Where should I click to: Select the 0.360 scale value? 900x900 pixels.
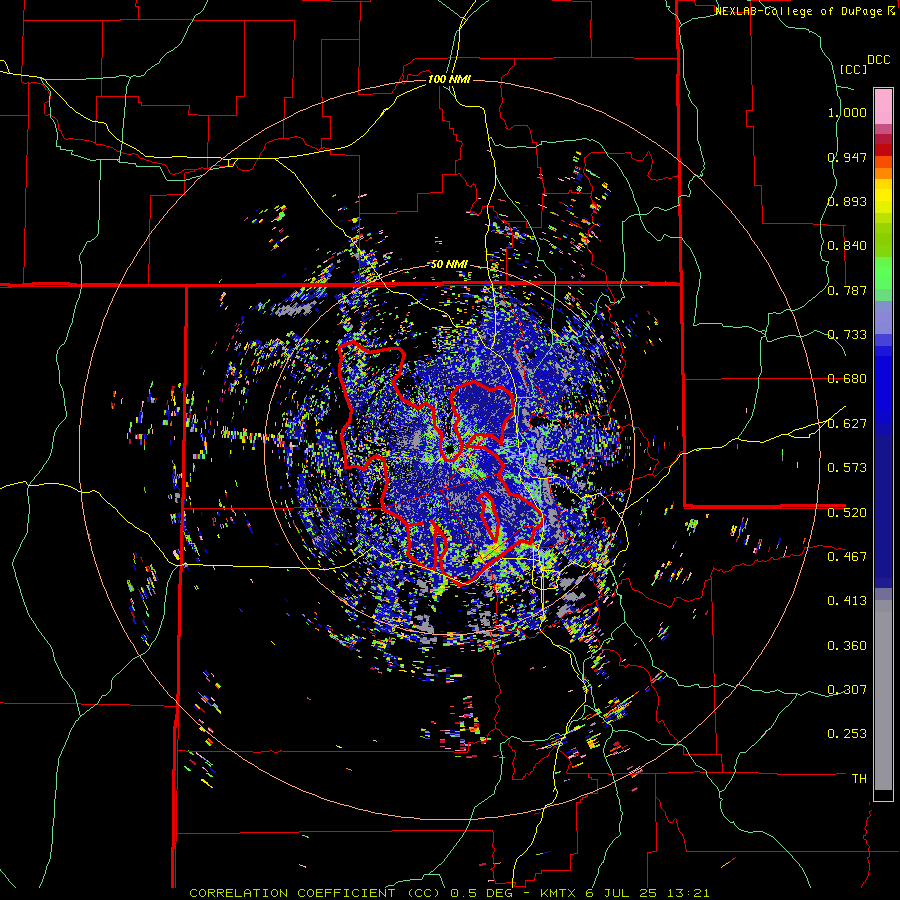[847, 646]
